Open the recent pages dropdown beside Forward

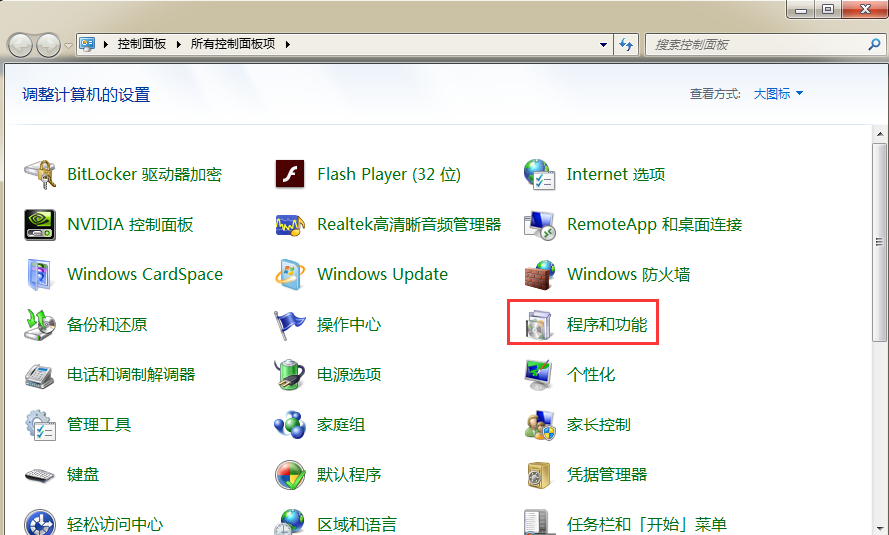coord(69,45)
